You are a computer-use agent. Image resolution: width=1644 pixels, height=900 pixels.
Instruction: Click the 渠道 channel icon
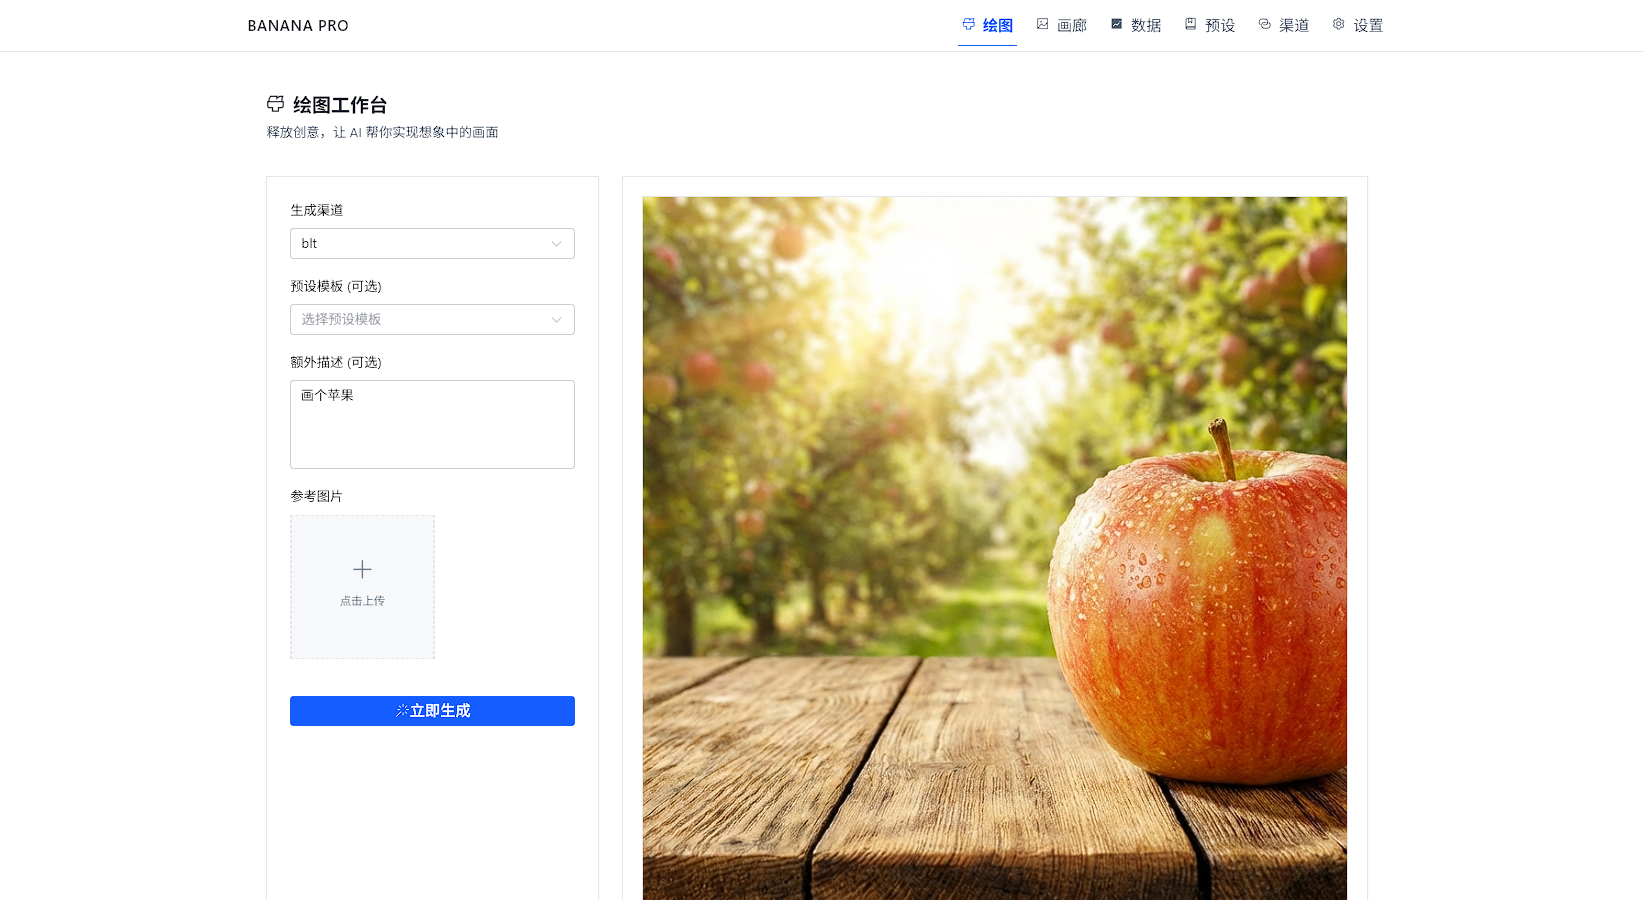click(x=1264, y=24)
